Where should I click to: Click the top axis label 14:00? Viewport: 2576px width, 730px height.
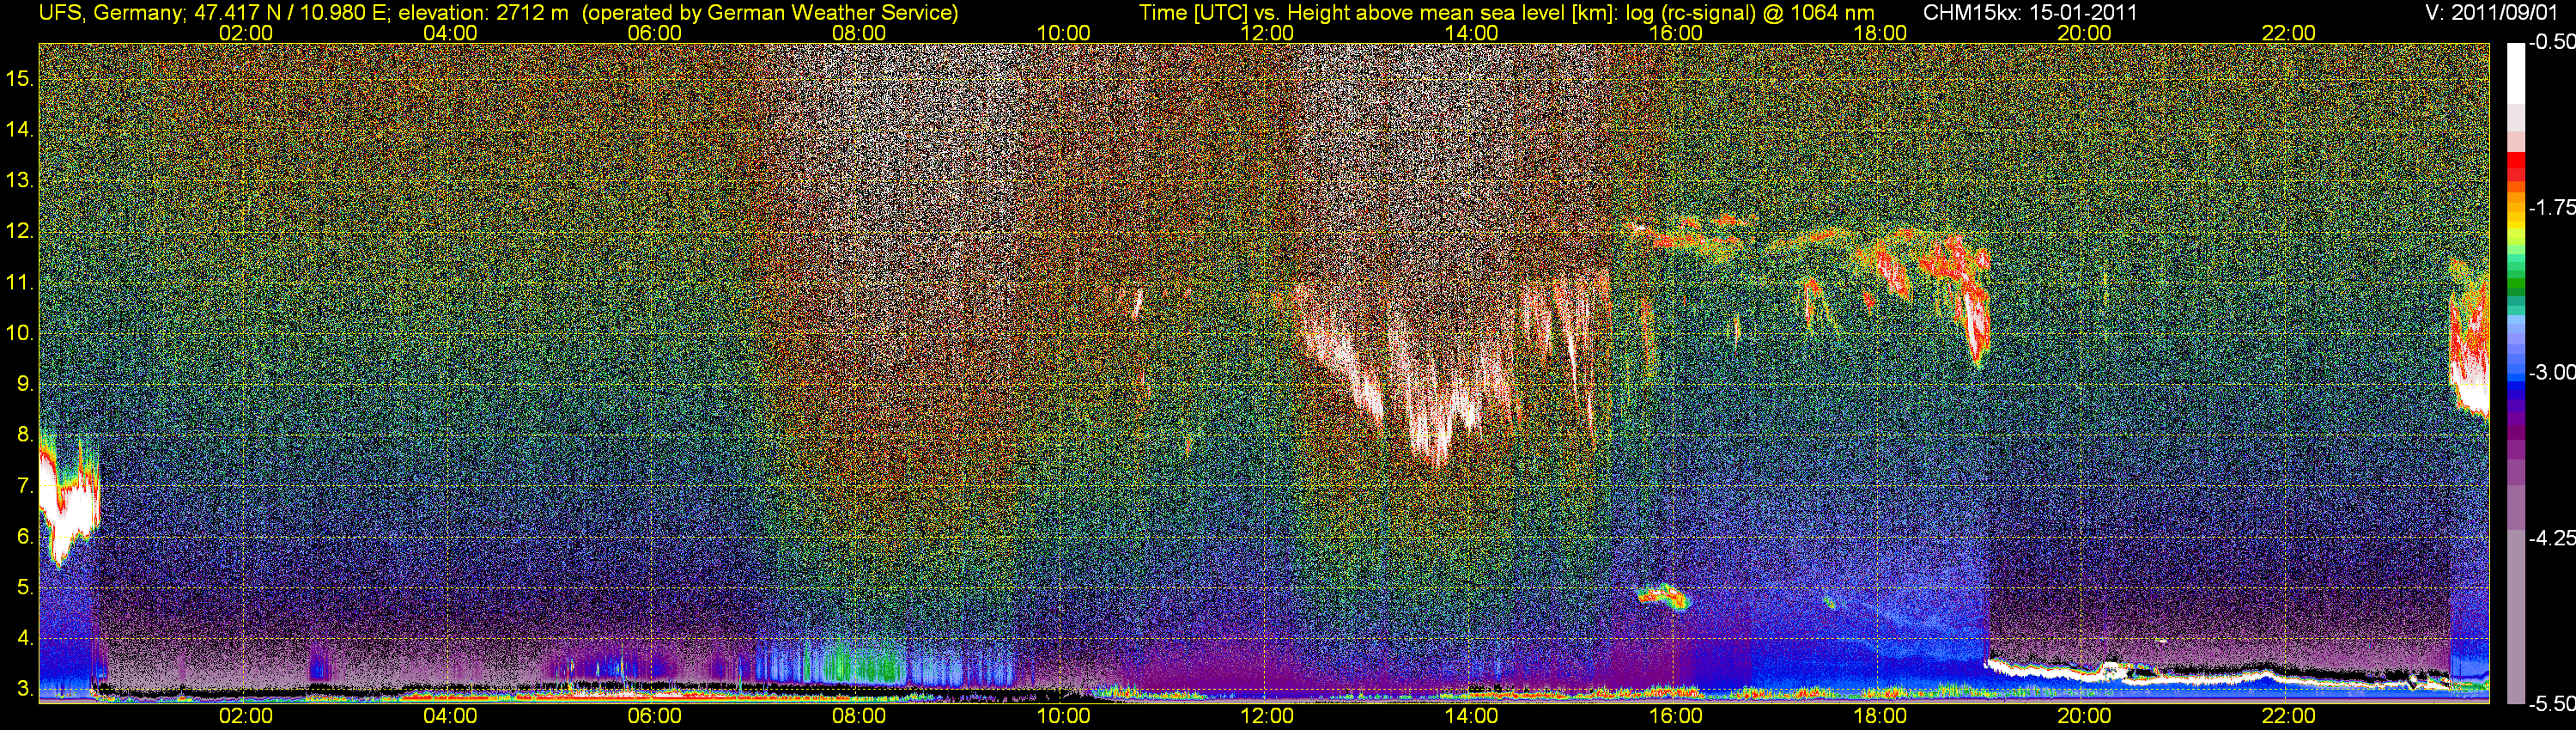point(1472,33)
